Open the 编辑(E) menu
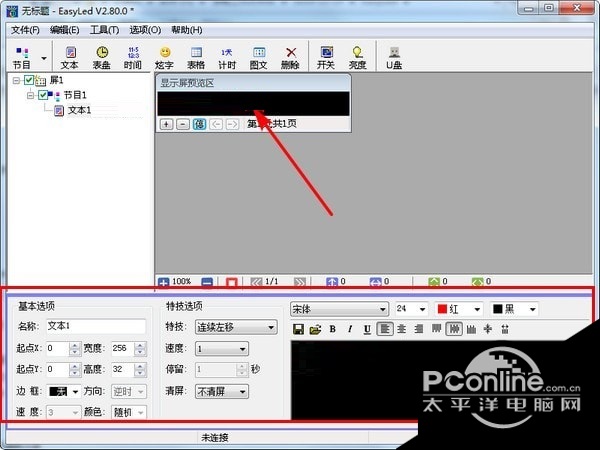 pos(65,30)
